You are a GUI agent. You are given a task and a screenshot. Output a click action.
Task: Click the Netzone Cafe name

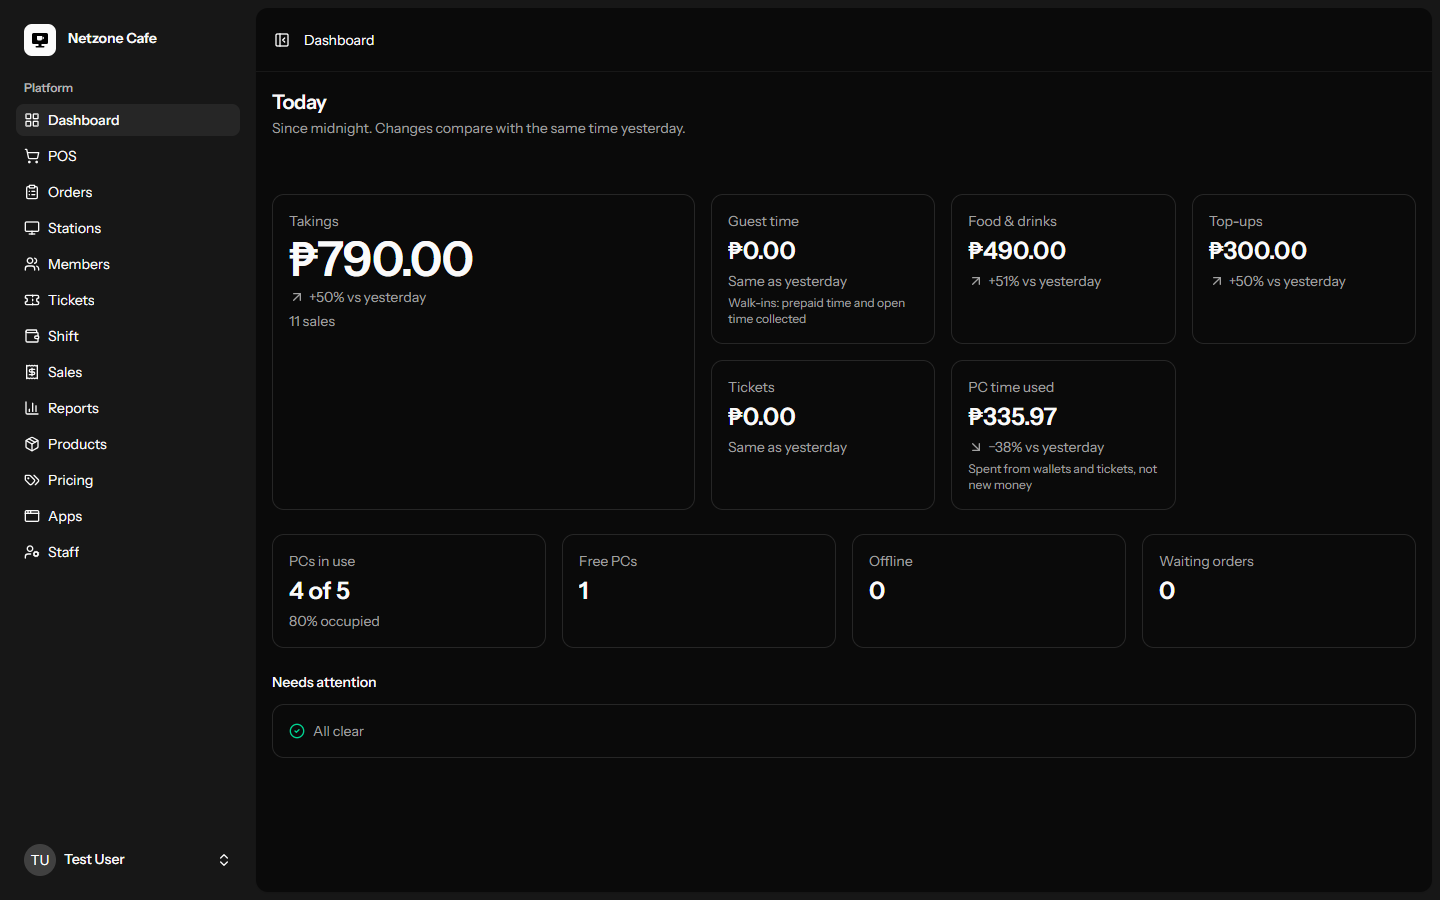coord(112,38)
